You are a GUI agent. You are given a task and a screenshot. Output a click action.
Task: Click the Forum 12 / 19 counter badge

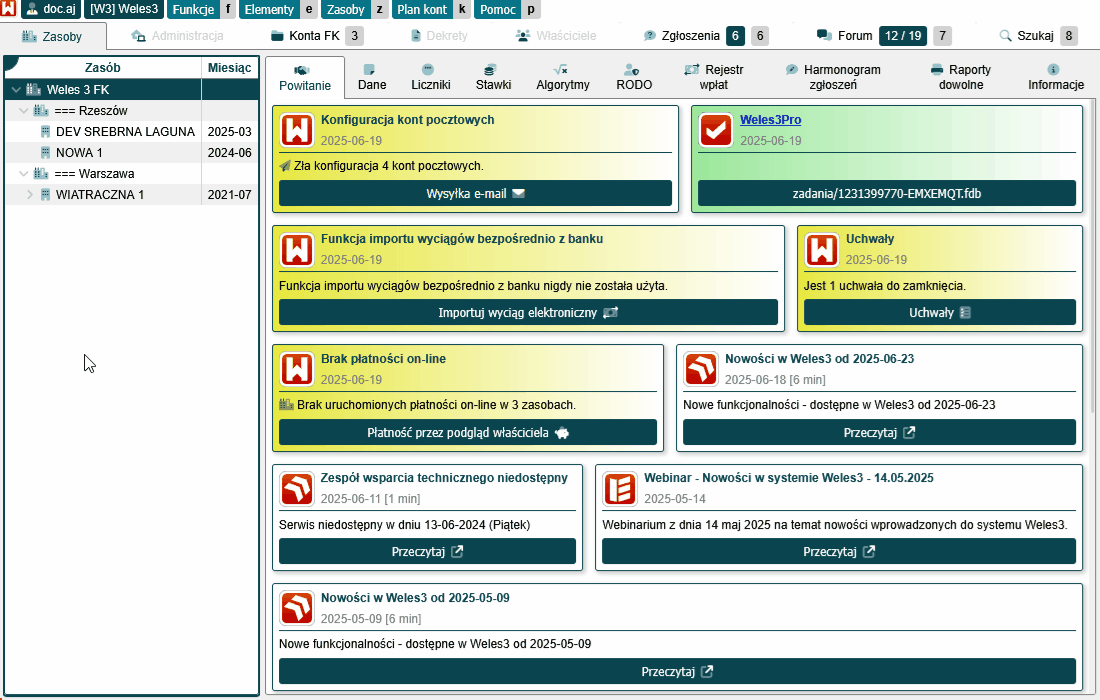pos(903,36)
